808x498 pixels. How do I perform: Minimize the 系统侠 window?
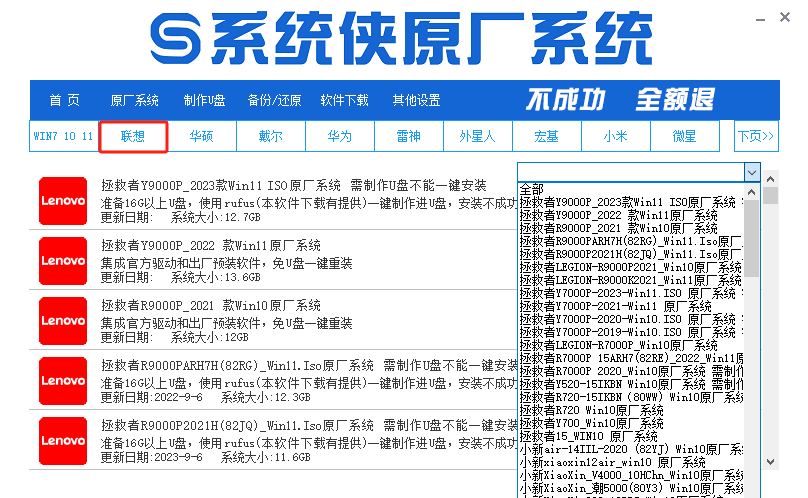tap(761, 19)
